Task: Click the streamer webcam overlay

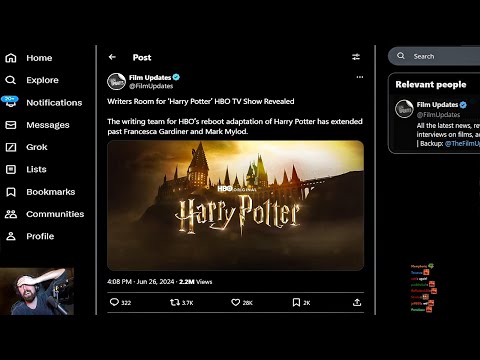Action: 37,291
